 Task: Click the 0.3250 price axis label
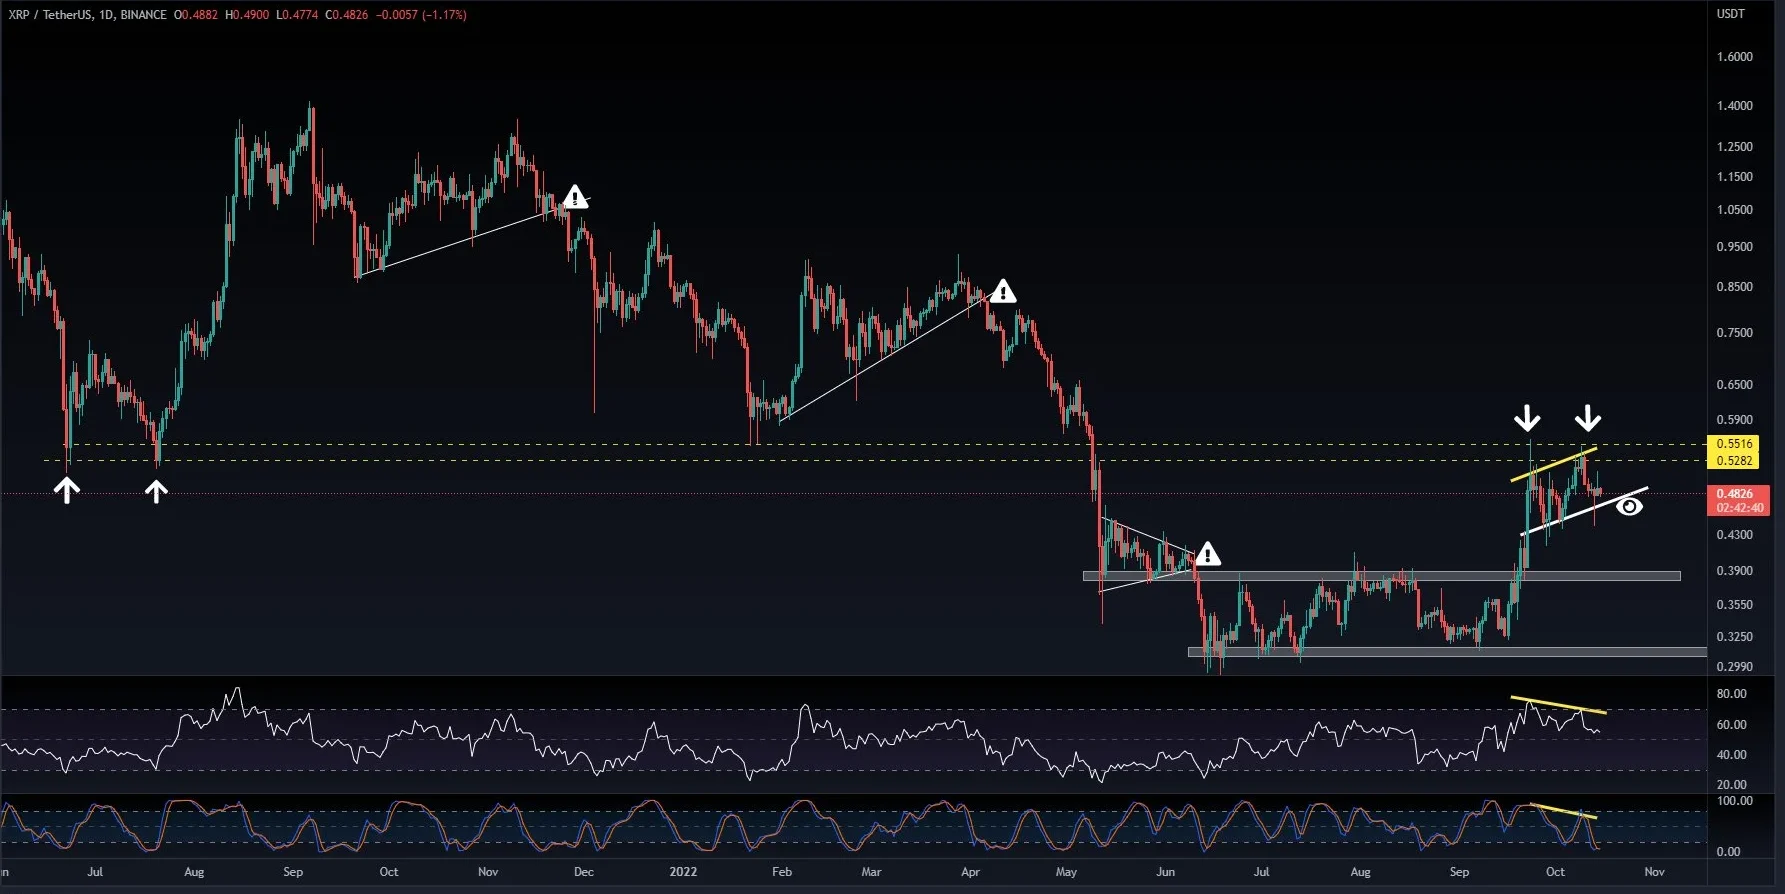[x=1735, y=637]
